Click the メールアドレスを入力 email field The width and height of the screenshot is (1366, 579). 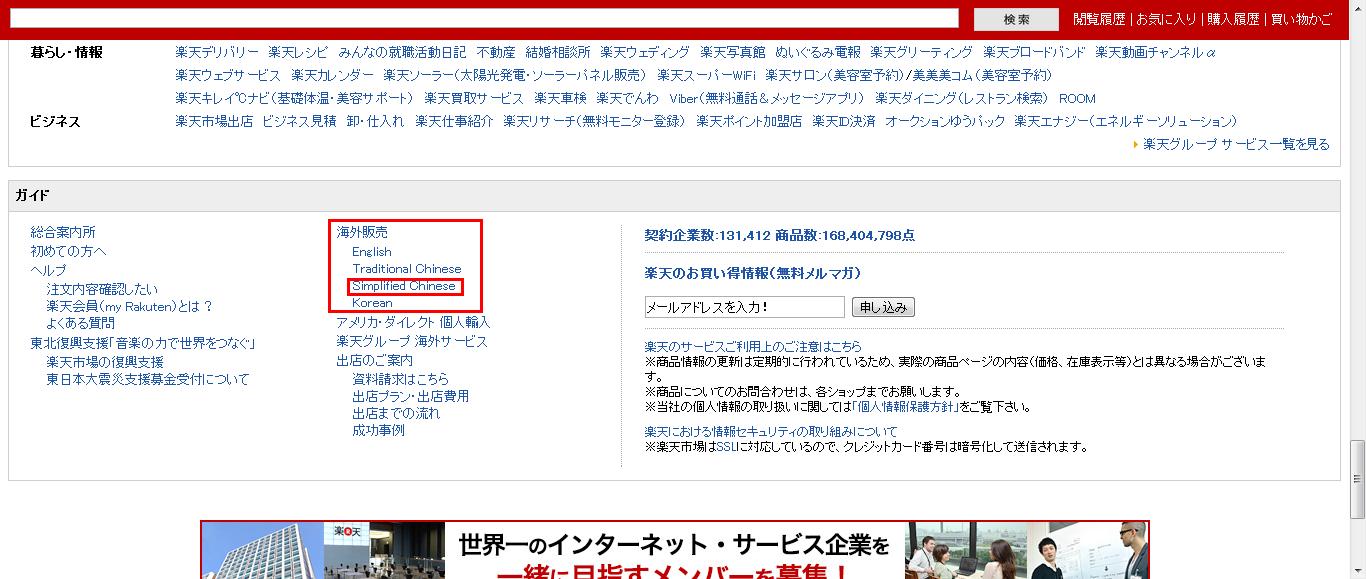745,307
